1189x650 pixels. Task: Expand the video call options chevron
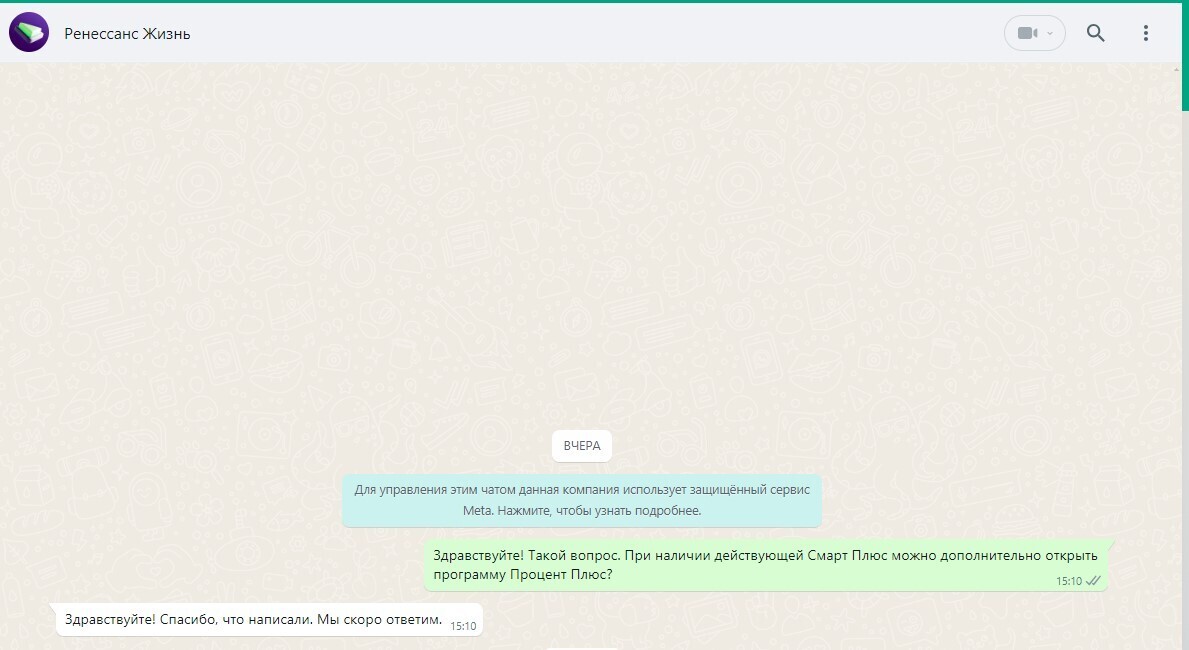coord(1050,34)
